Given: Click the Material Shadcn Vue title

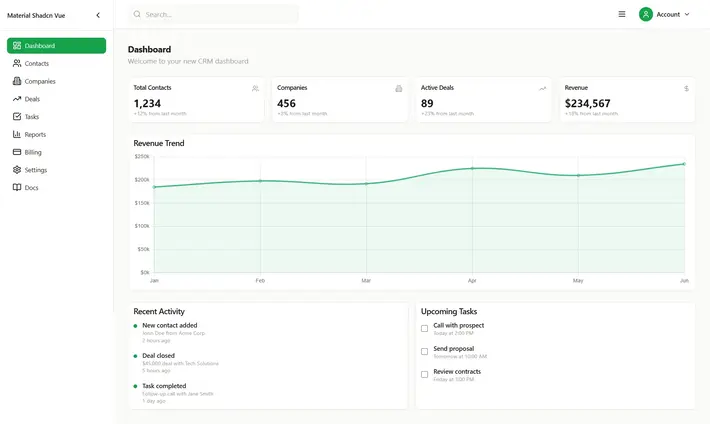Looking at the screenshot, I should [36, 15].
